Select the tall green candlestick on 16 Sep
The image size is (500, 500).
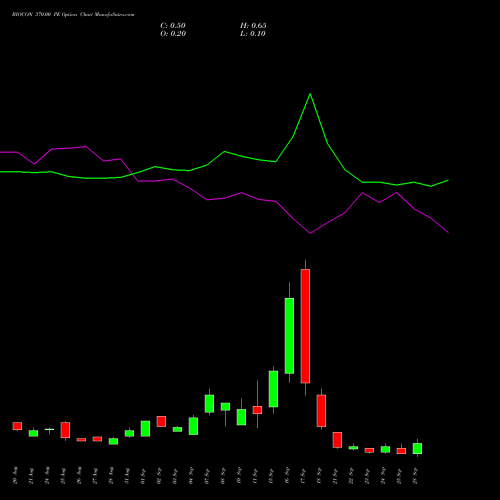(289, 336)
